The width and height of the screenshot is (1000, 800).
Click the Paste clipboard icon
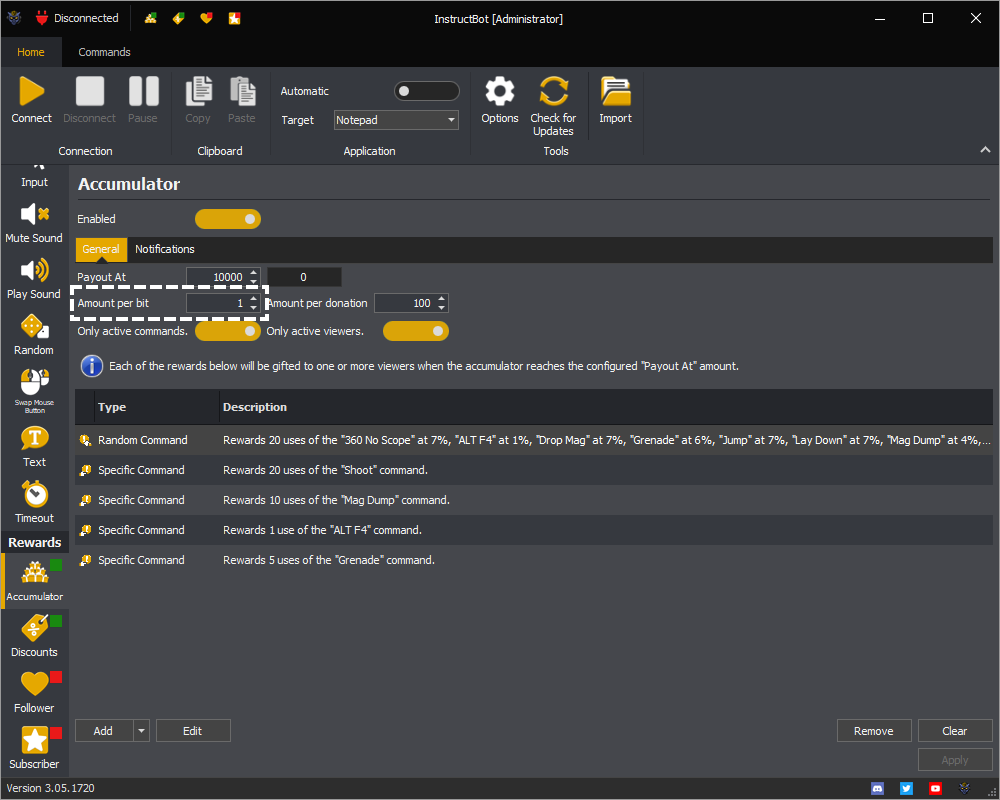(x=242, y=91)
